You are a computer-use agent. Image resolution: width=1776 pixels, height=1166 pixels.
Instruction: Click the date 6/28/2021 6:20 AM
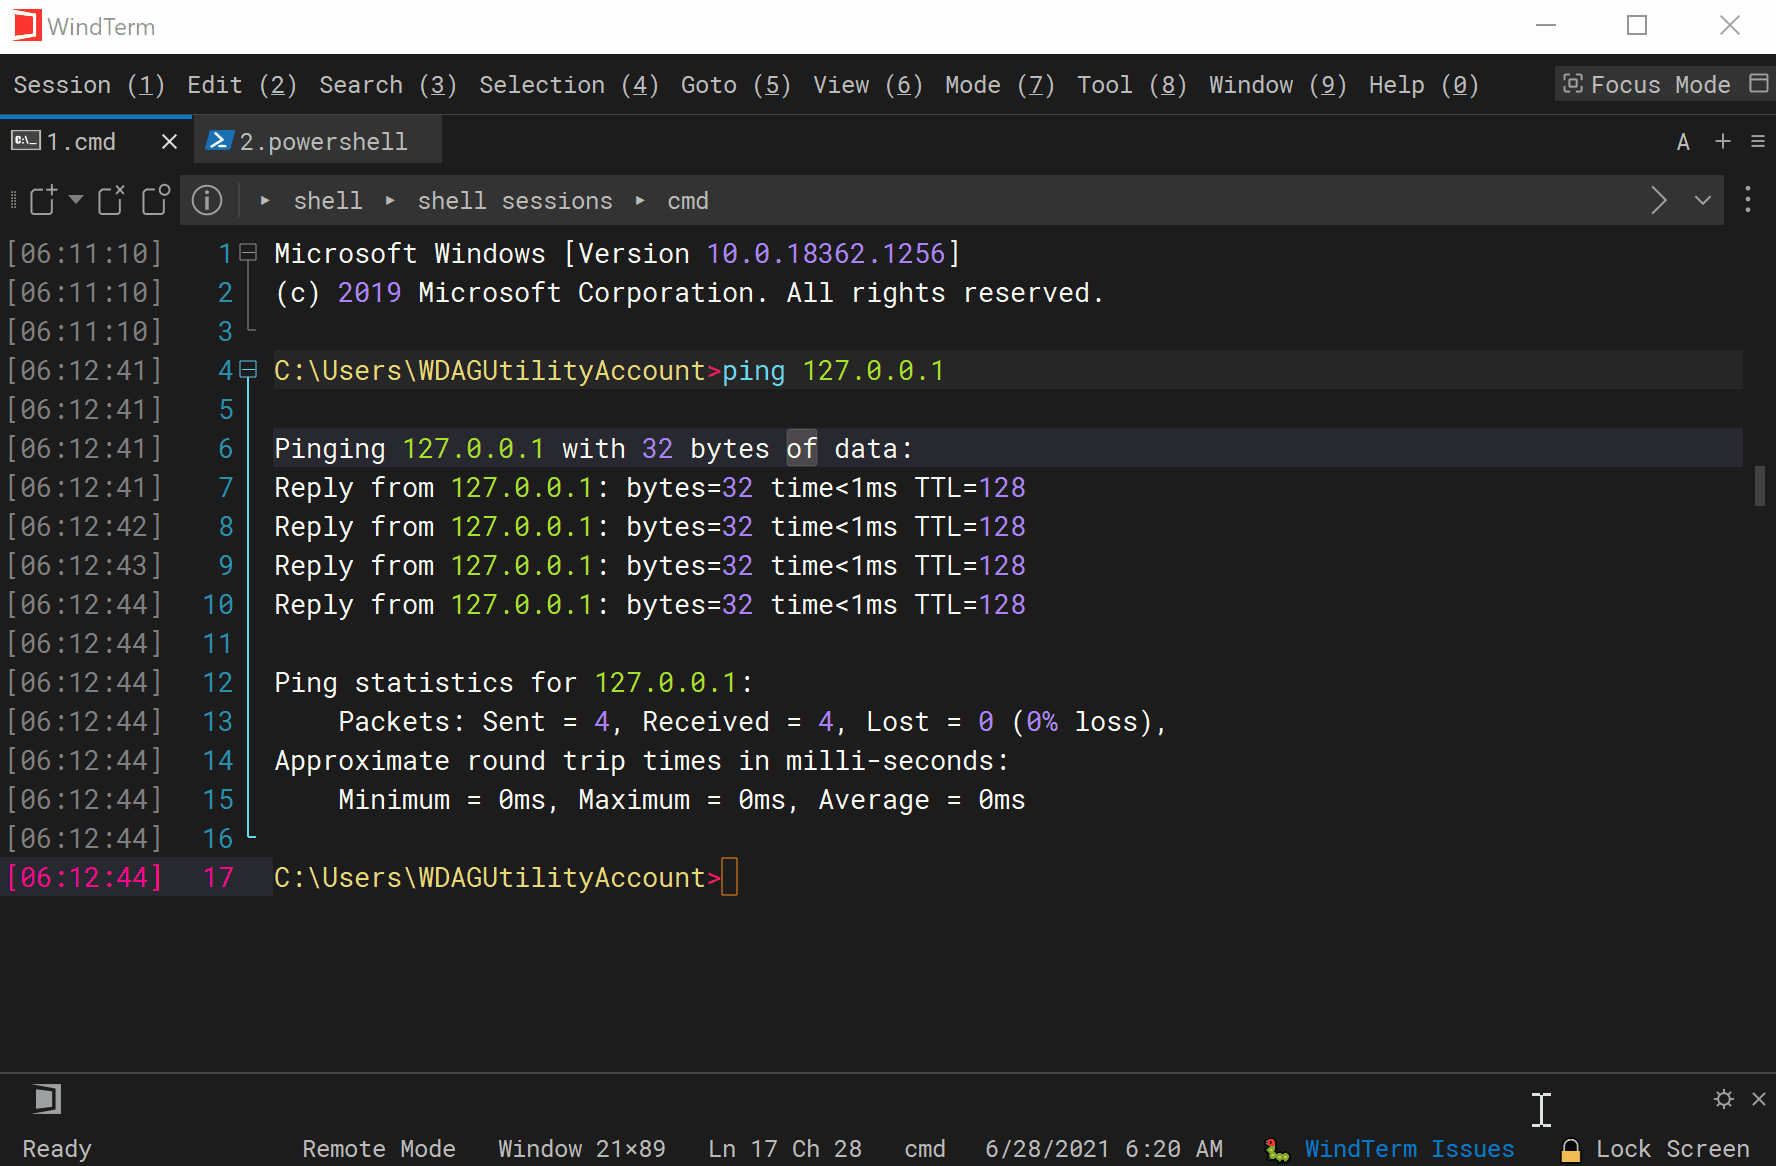[1104, 1149]
